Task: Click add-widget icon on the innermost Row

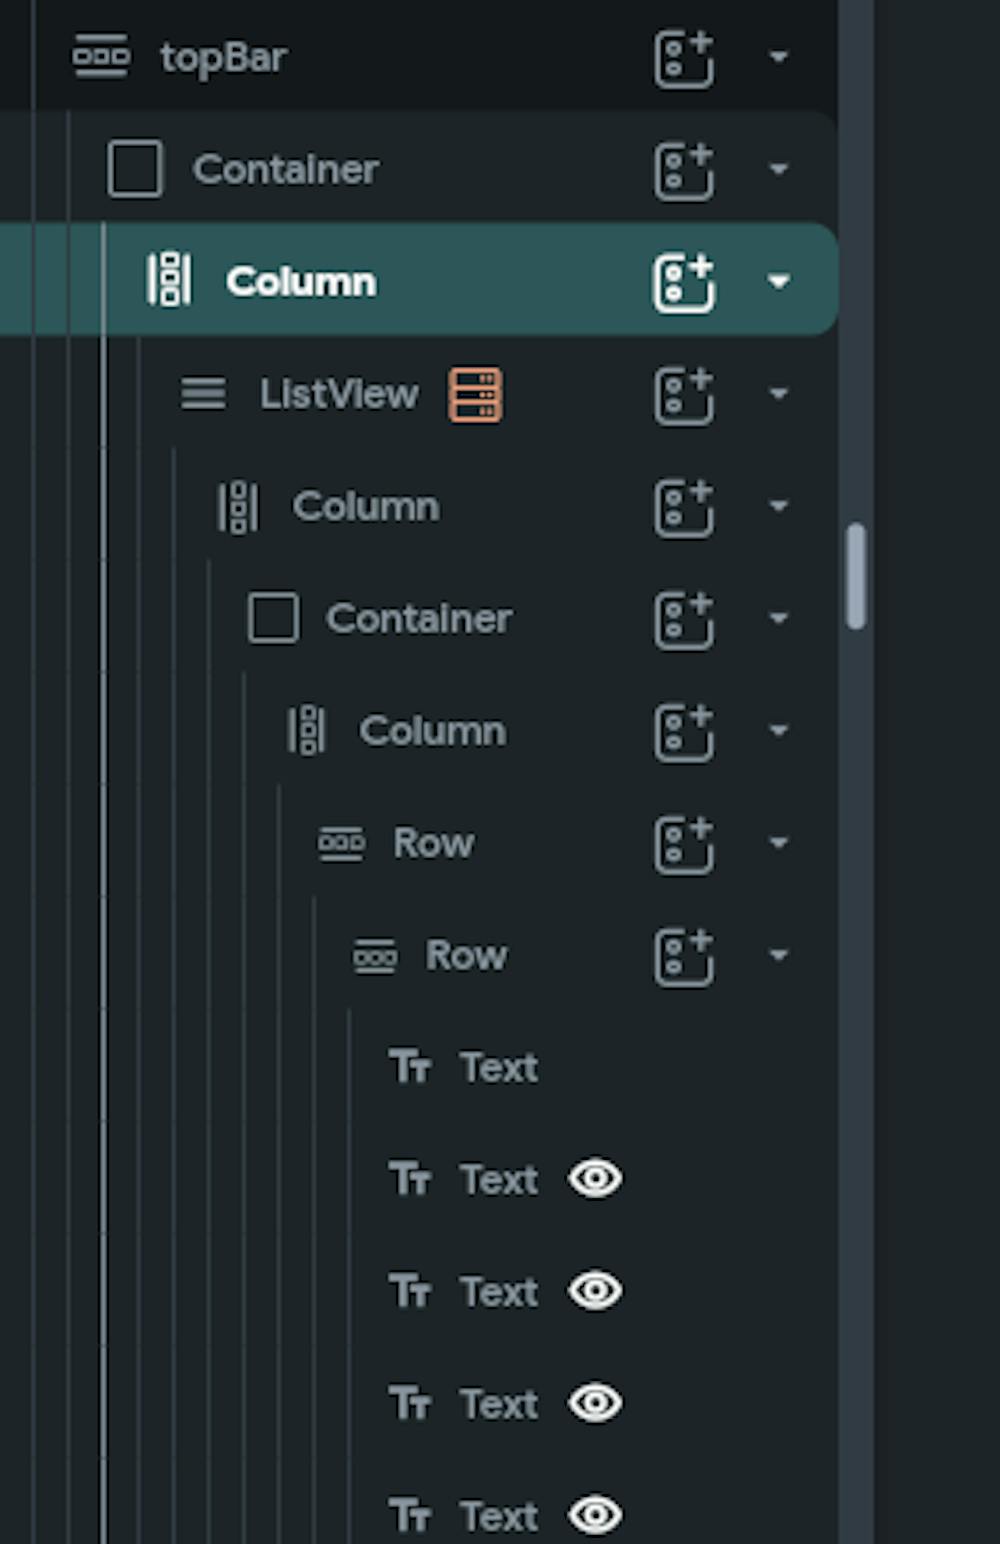Action: click(684, 956)
